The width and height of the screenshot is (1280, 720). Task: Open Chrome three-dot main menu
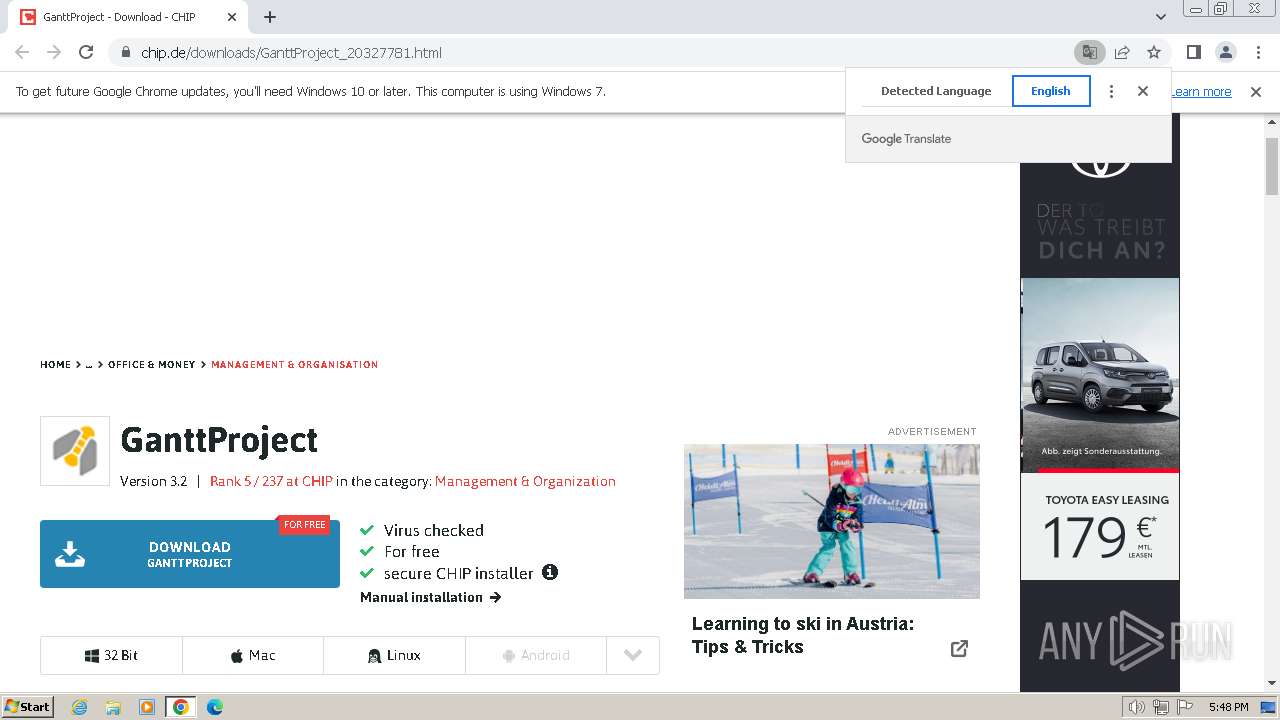pyautogui.click(x=1257, y=52)
